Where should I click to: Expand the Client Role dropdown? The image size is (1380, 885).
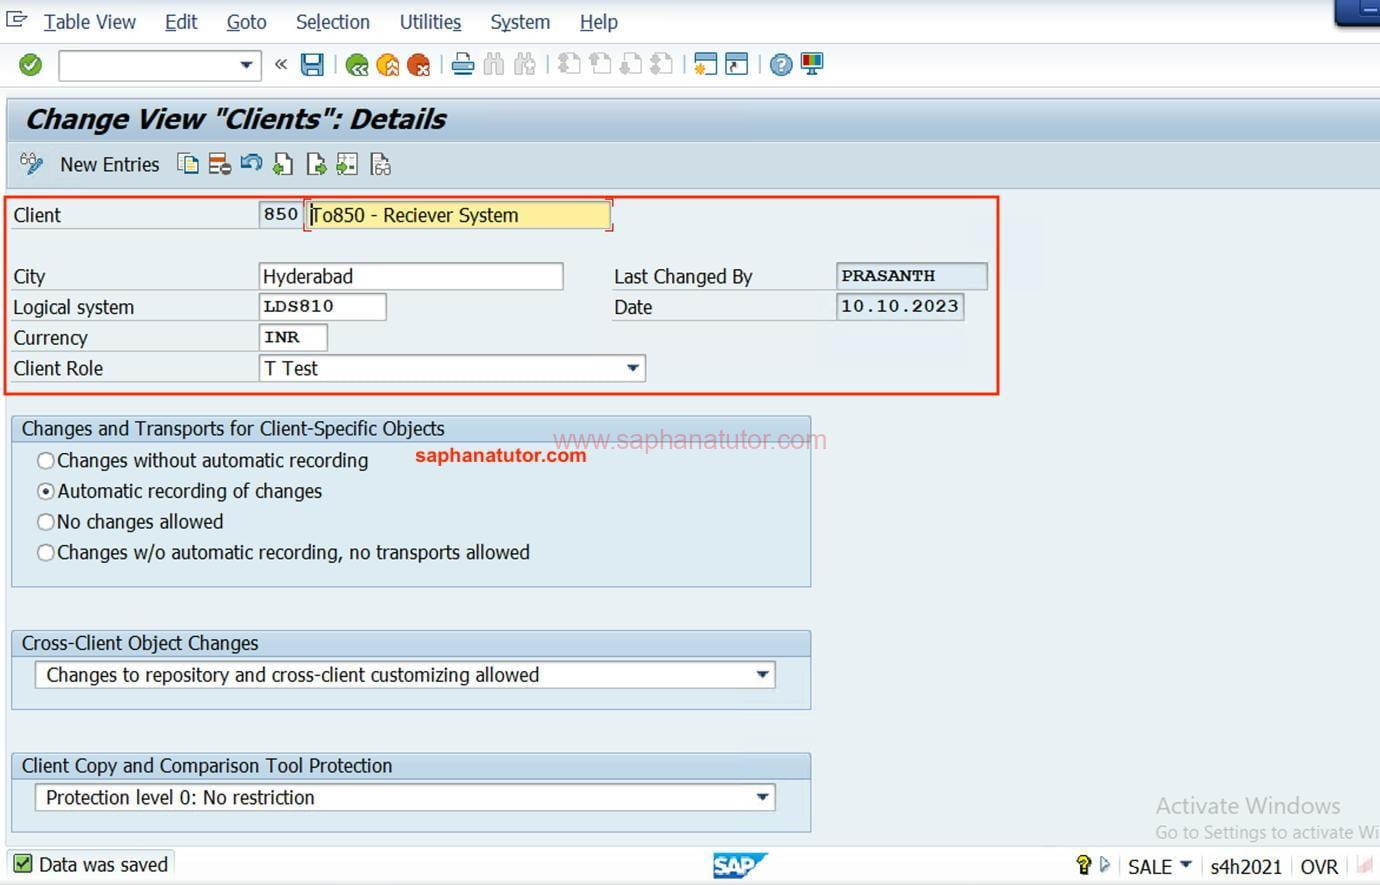[632, 368]
